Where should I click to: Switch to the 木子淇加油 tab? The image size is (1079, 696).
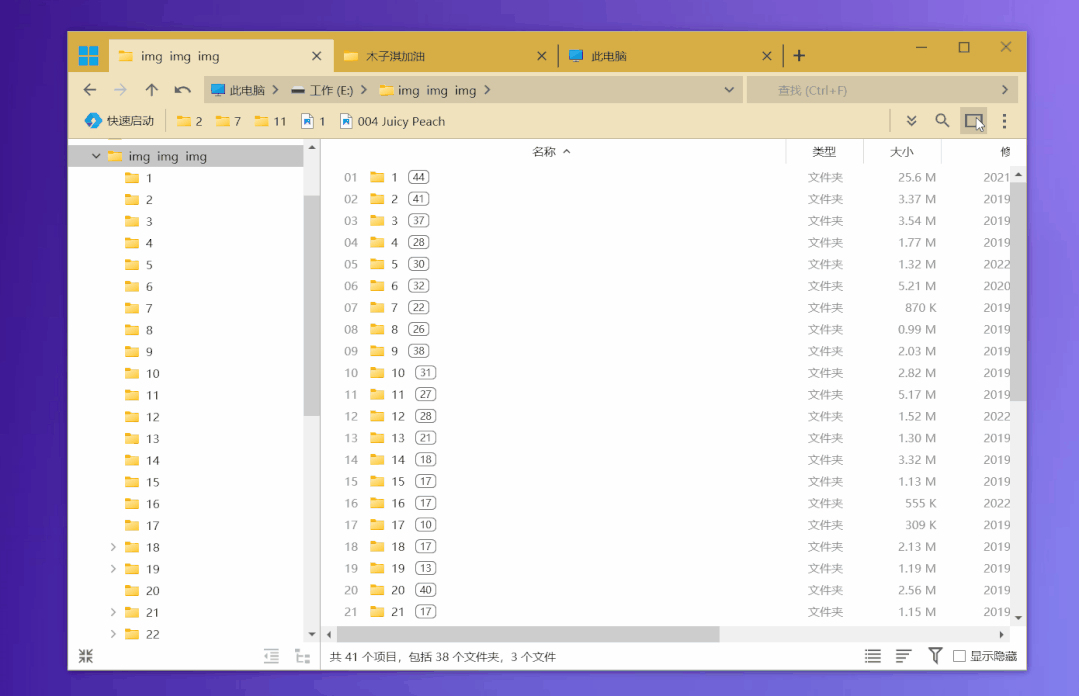[445, 56]
